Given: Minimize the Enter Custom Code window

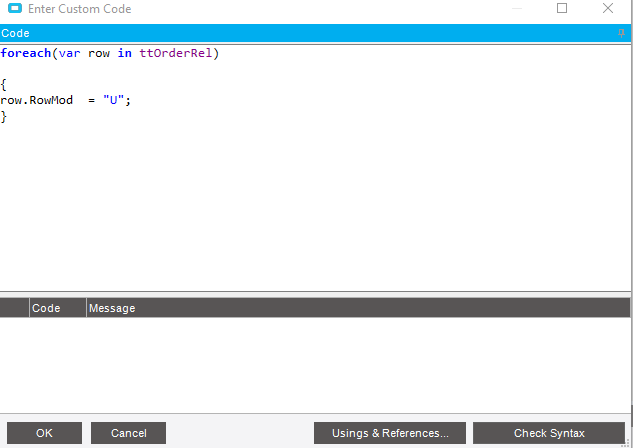Looking at the screenshot, I should [517, 8].
